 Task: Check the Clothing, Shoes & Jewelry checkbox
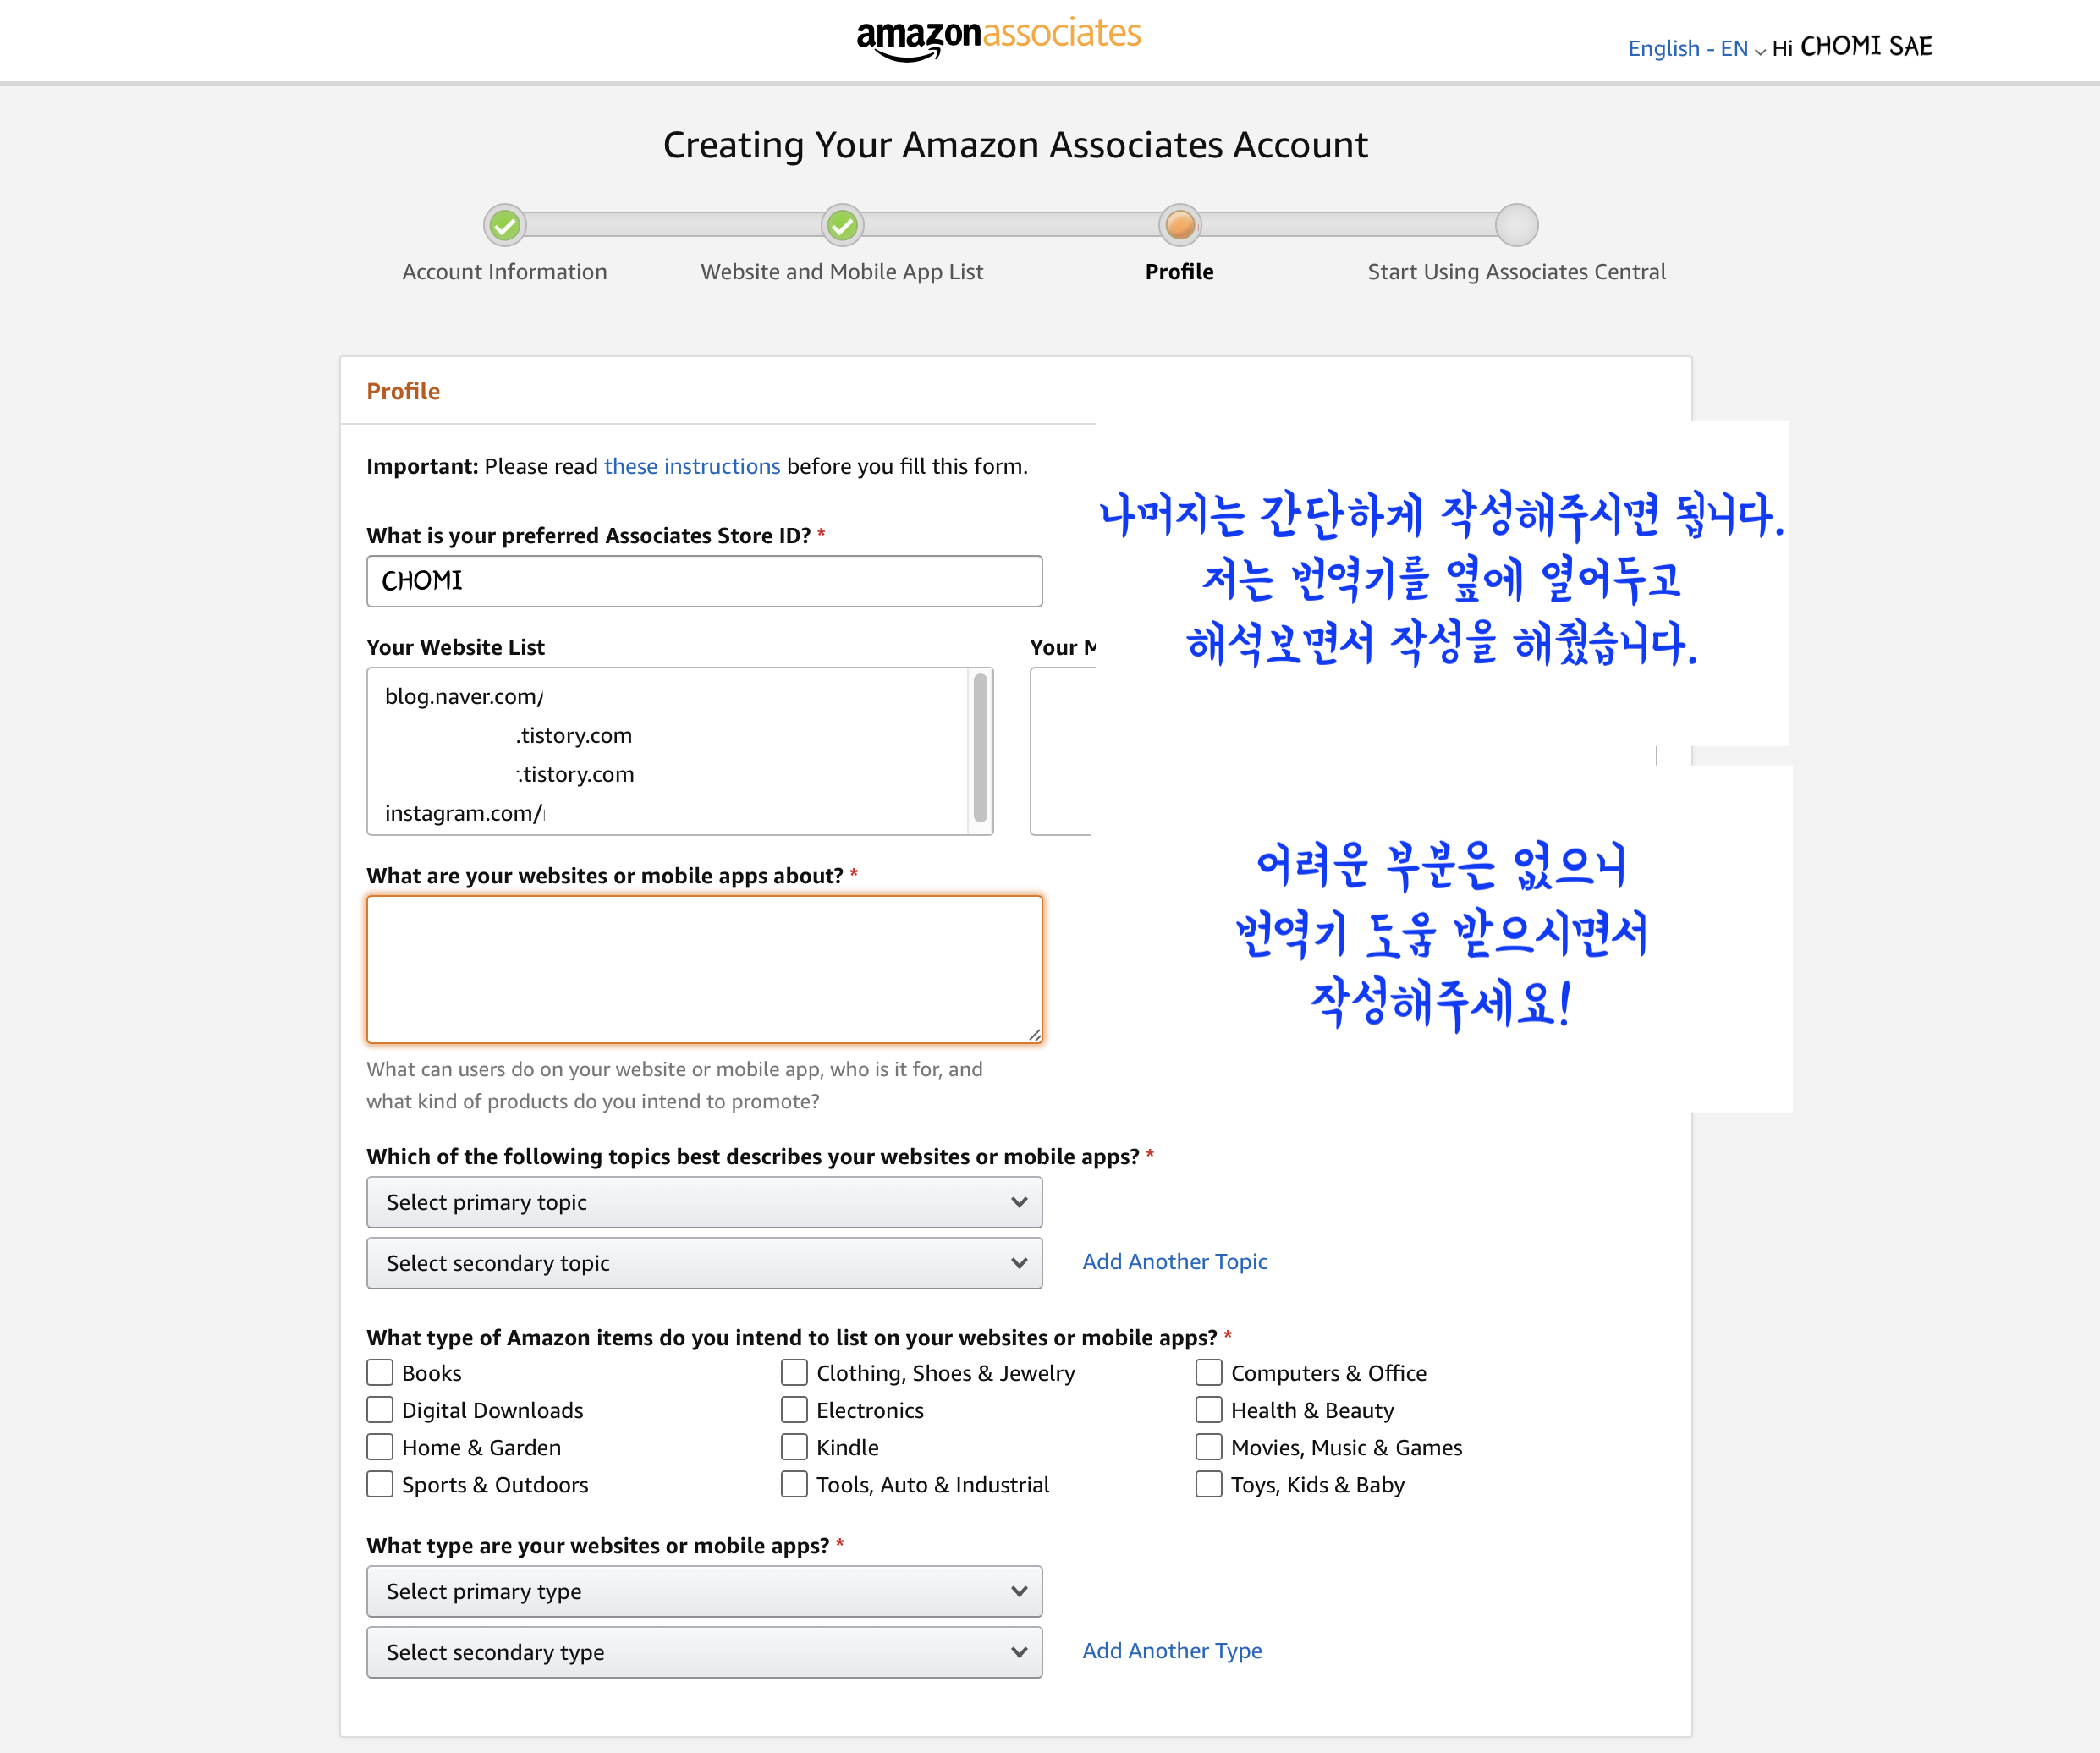tap(794, 1372)
